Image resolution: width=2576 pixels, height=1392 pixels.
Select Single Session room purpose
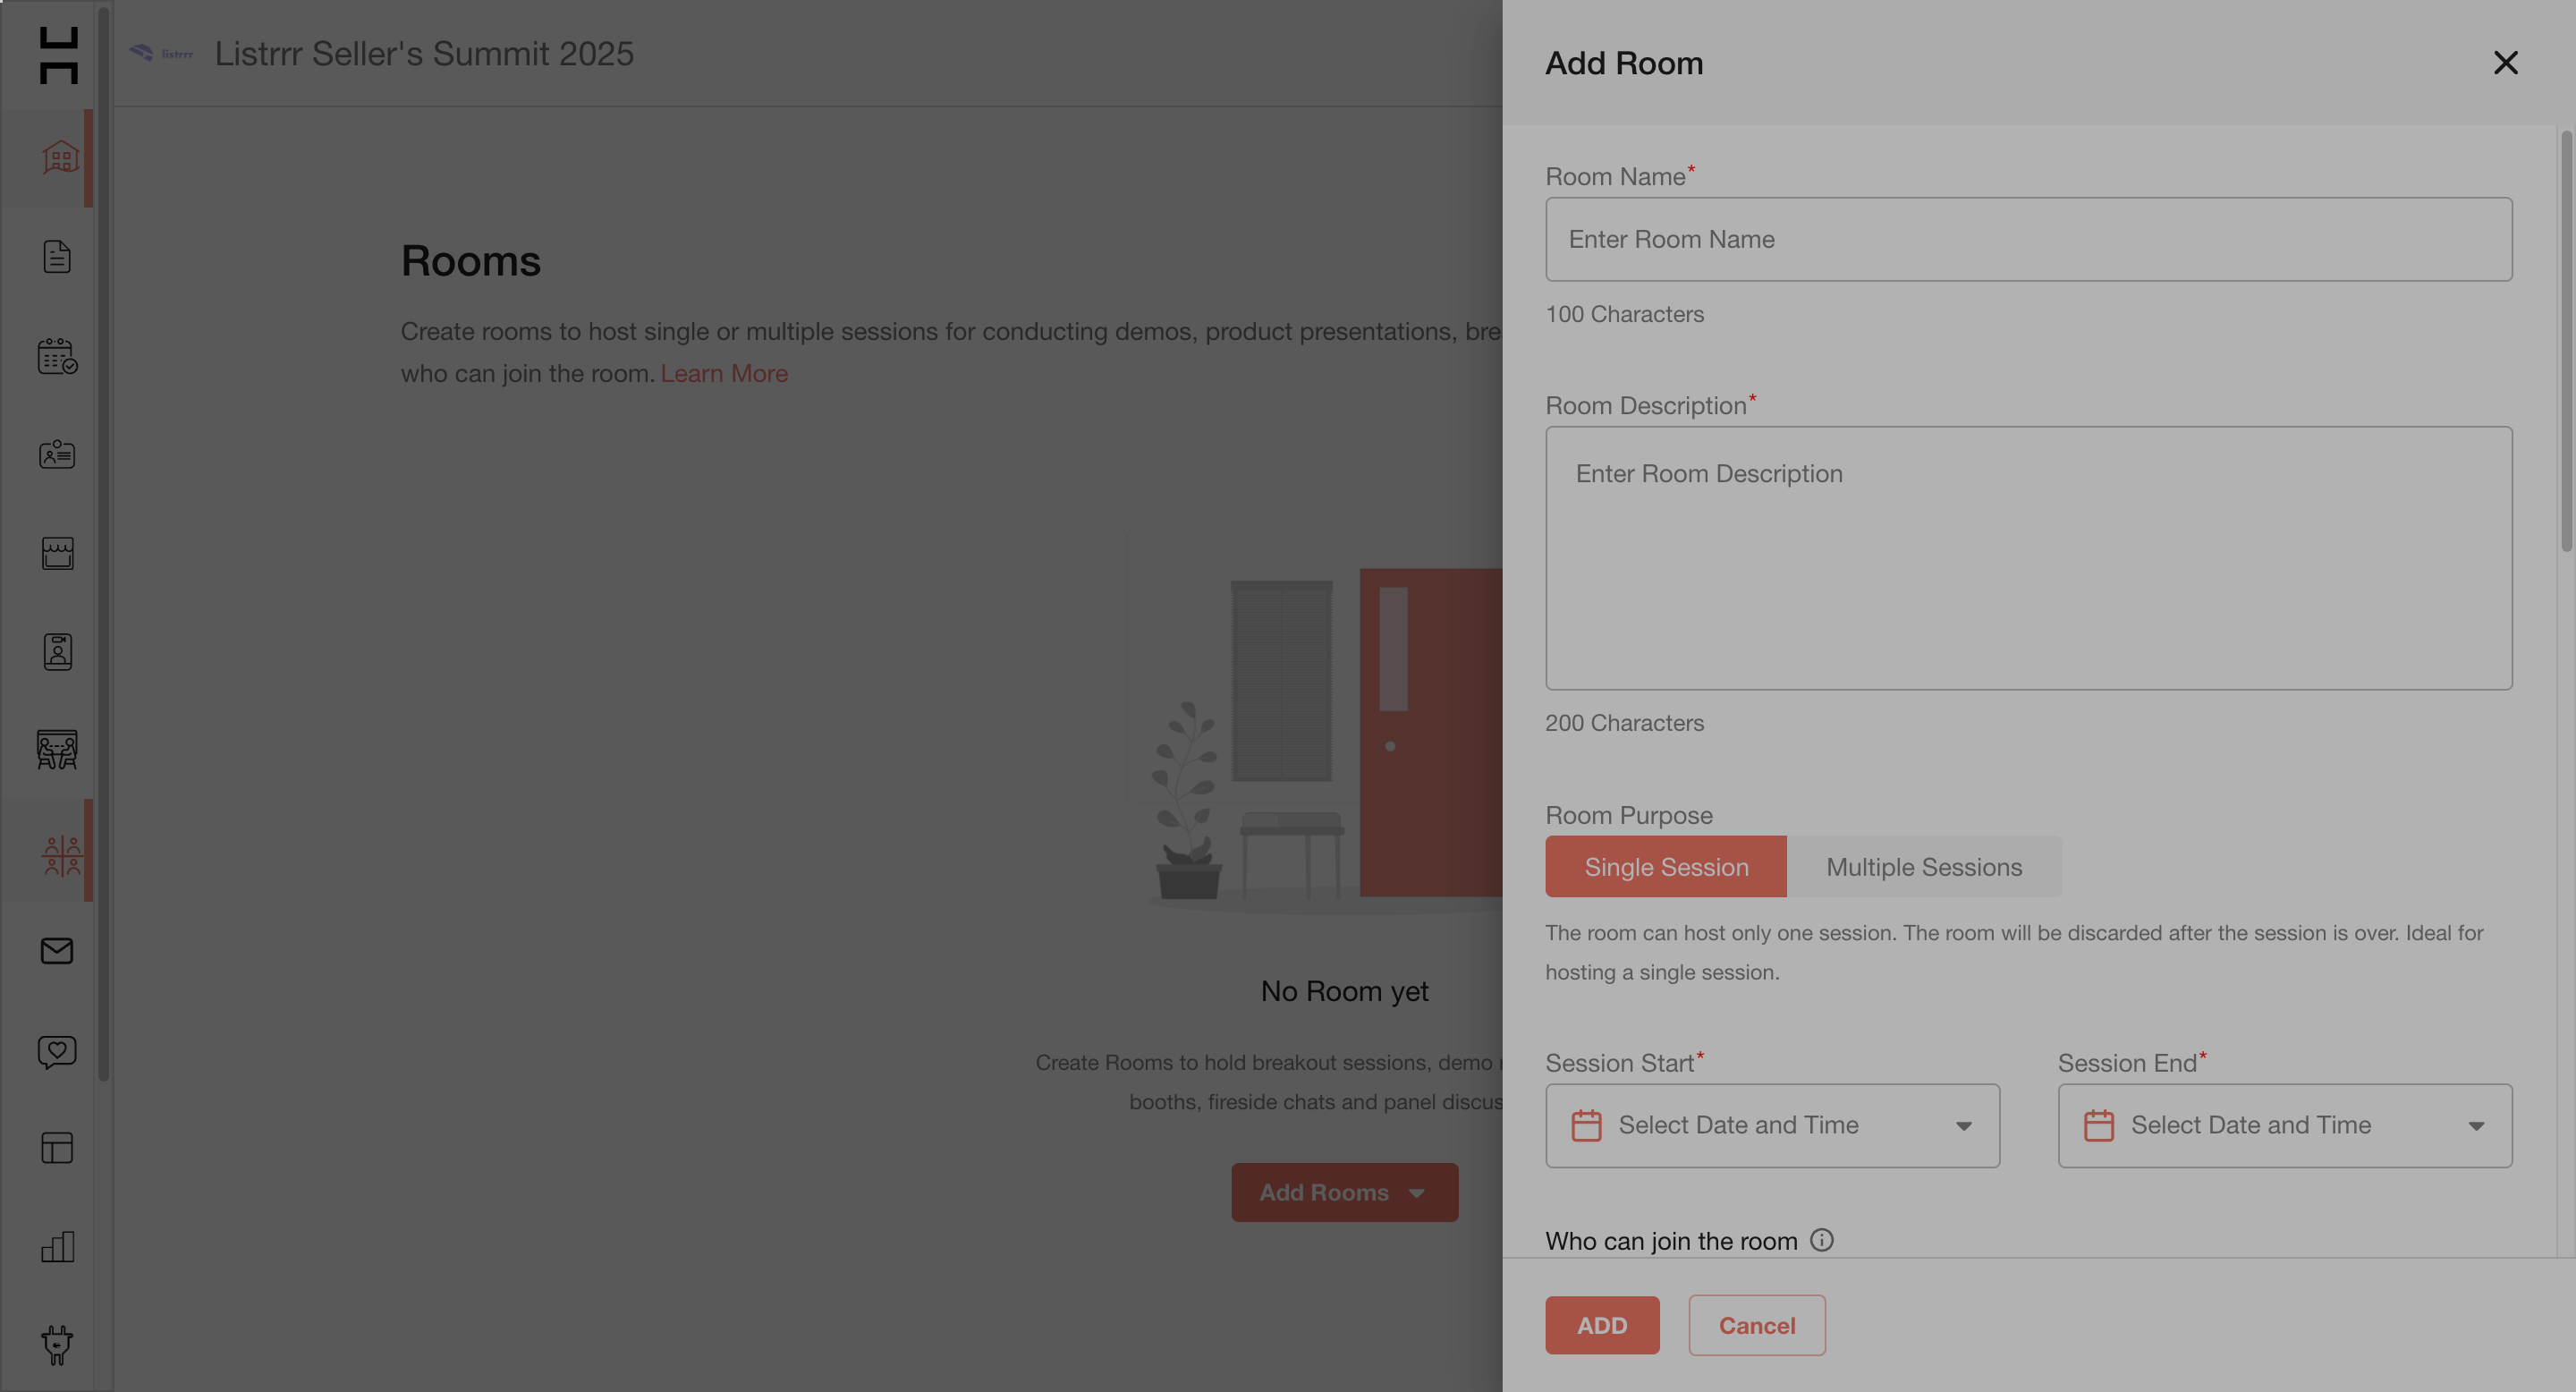(1666, 867)
